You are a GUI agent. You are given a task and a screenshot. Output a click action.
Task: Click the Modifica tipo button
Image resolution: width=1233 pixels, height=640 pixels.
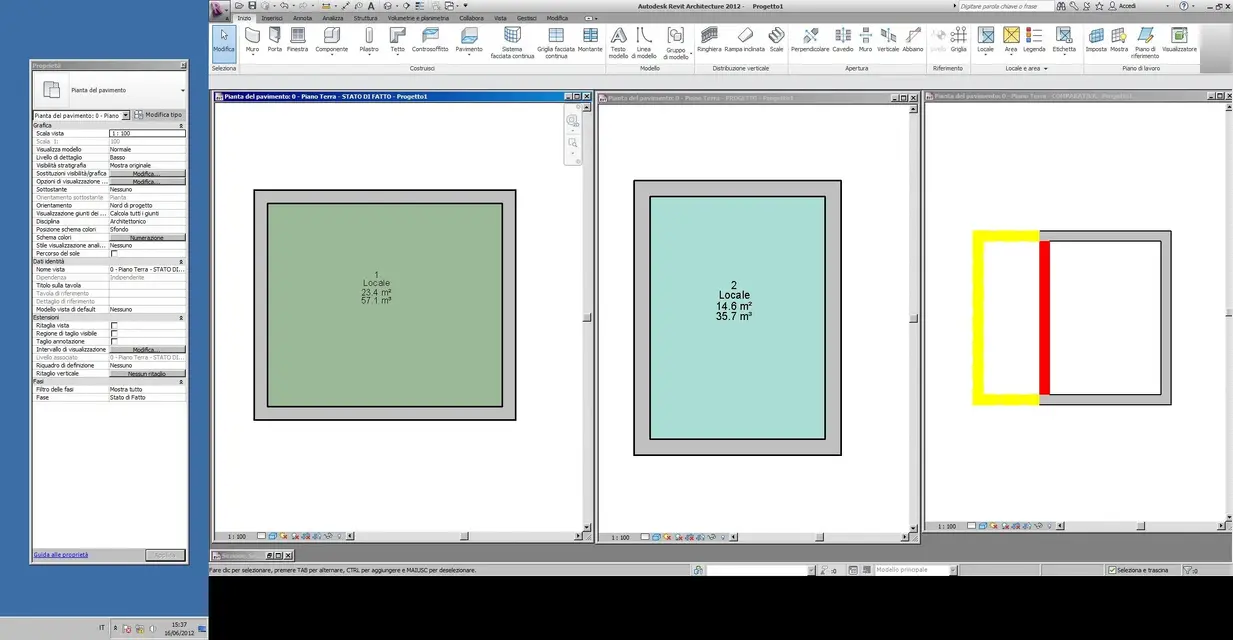pyautogui.click(x=159, y=115)
